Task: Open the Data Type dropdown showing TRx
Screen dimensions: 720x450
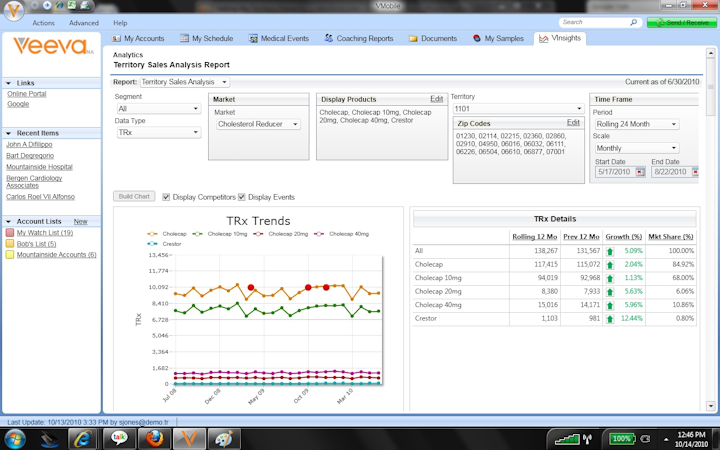Action: tap(158, 133)
